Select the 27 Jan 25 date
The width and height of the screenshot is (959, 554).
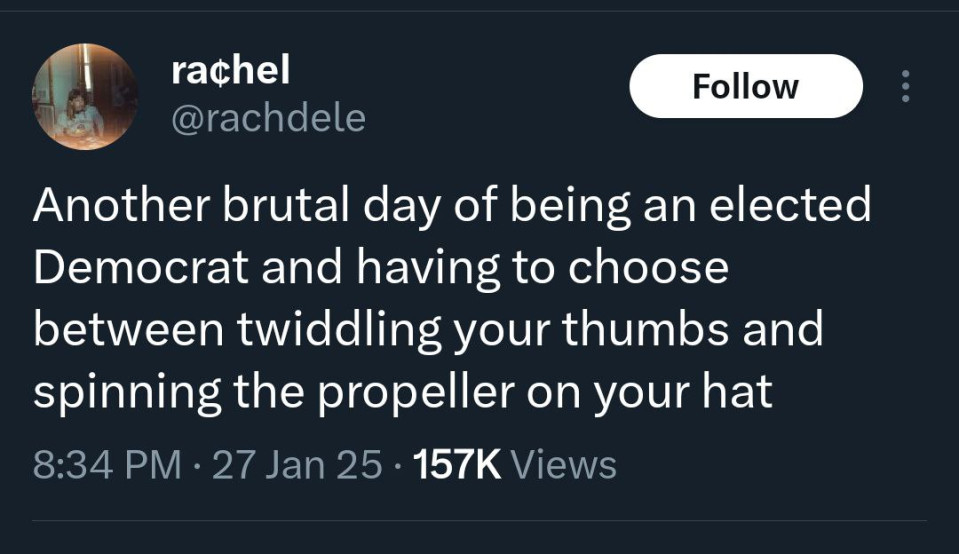[297, 464]
